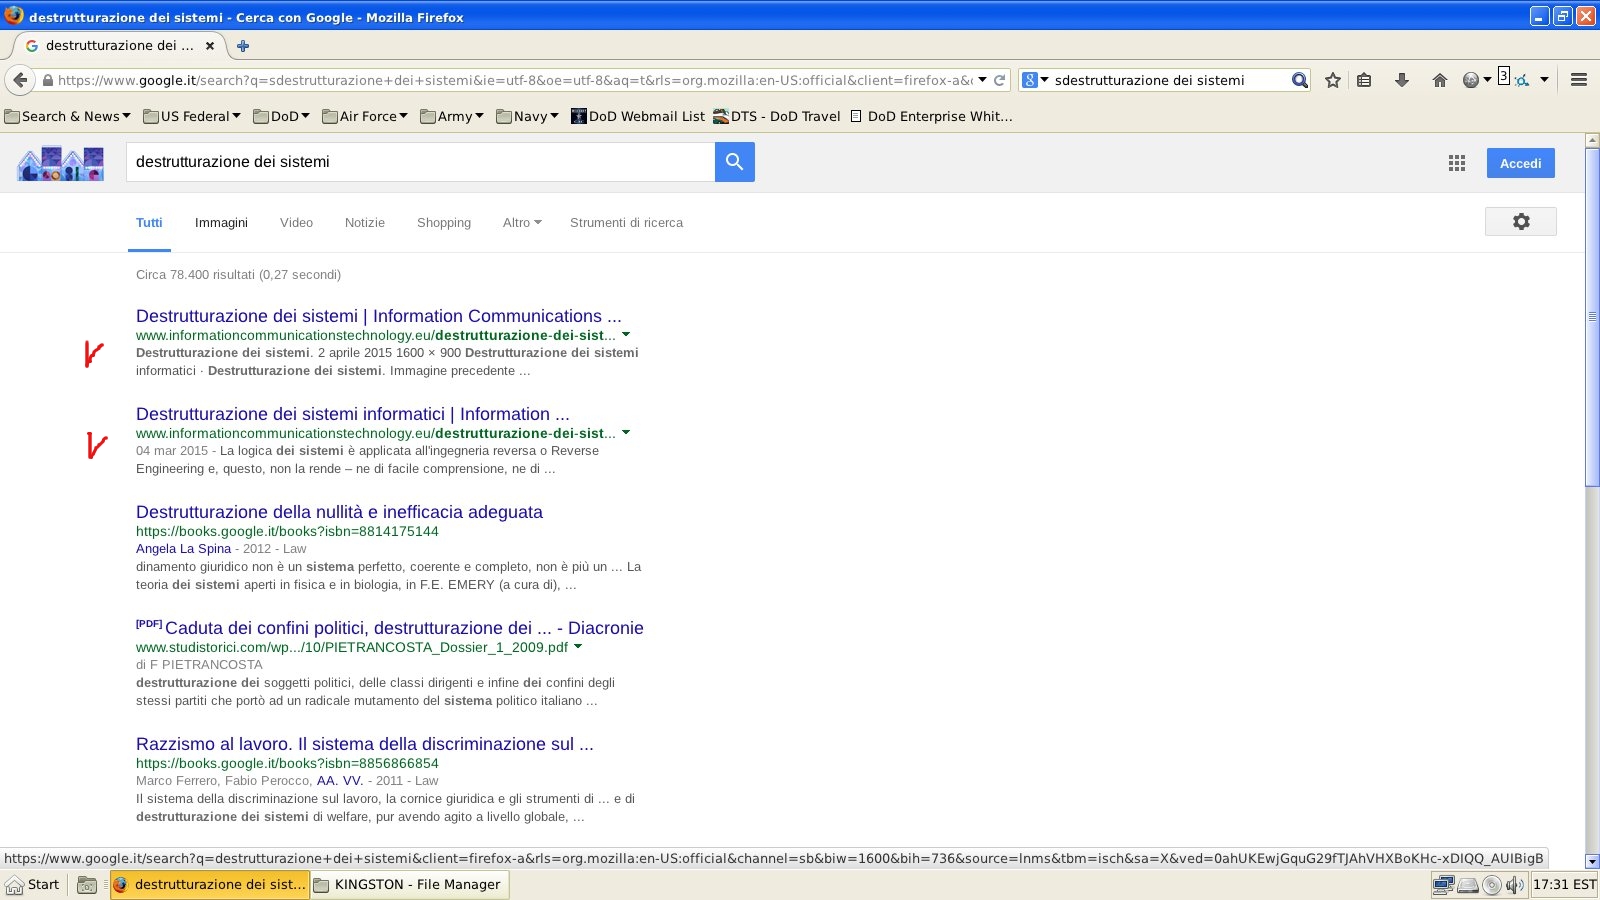1600x900 pixels.
Task: Click the hard drive tray icon
Action: (1468, 884)
